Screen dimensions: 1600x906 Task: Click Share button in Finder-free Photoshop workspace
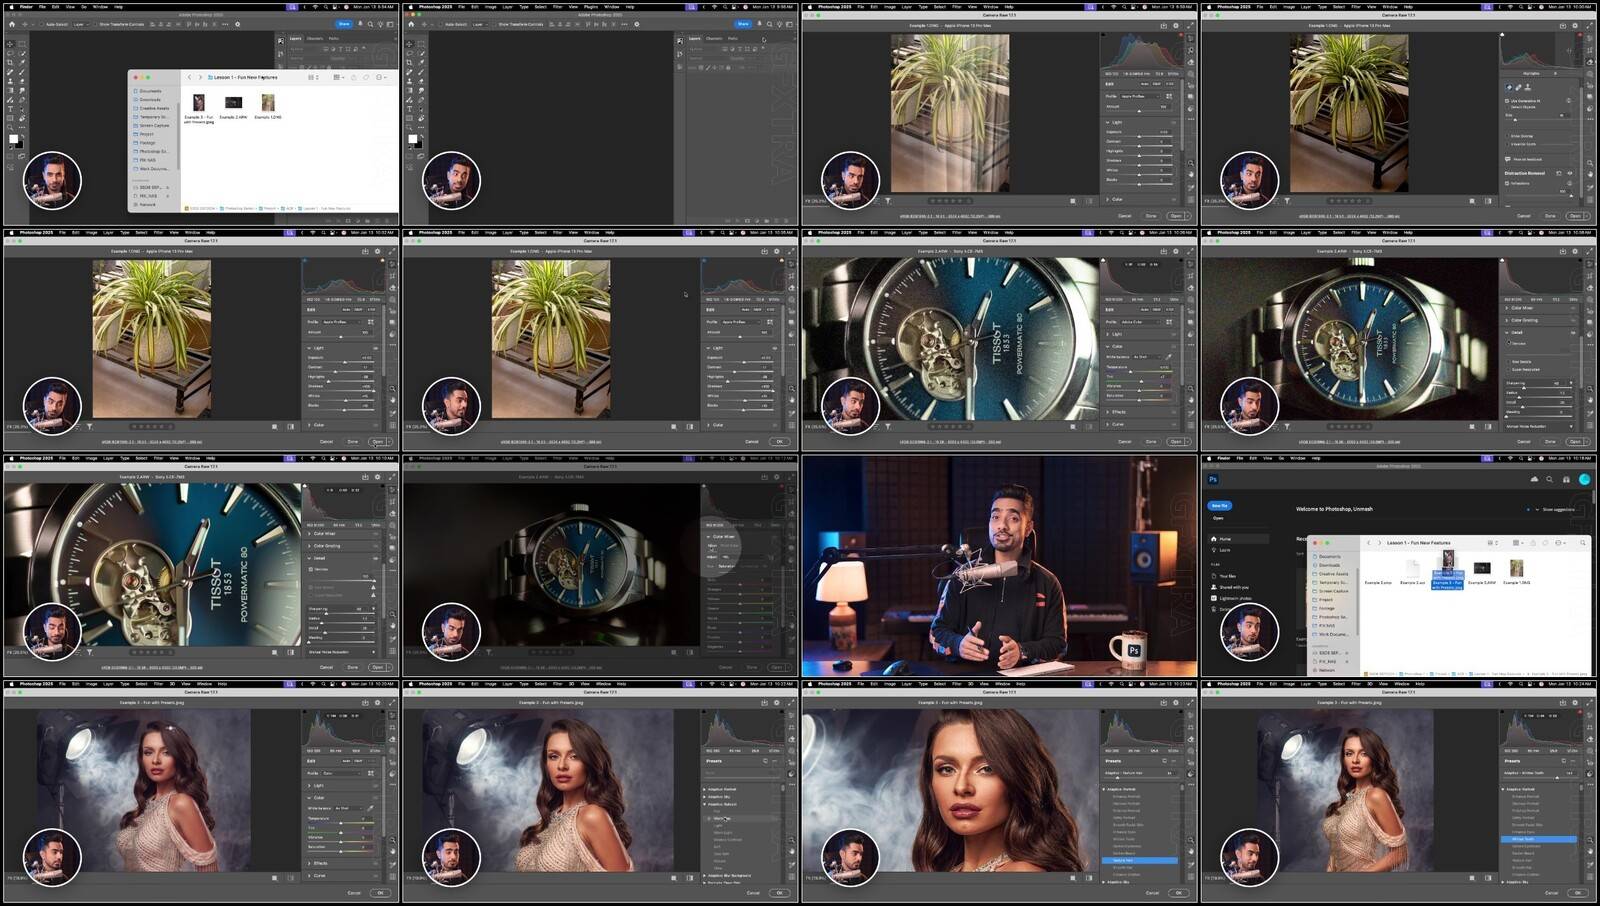click(x=743, y=24)
